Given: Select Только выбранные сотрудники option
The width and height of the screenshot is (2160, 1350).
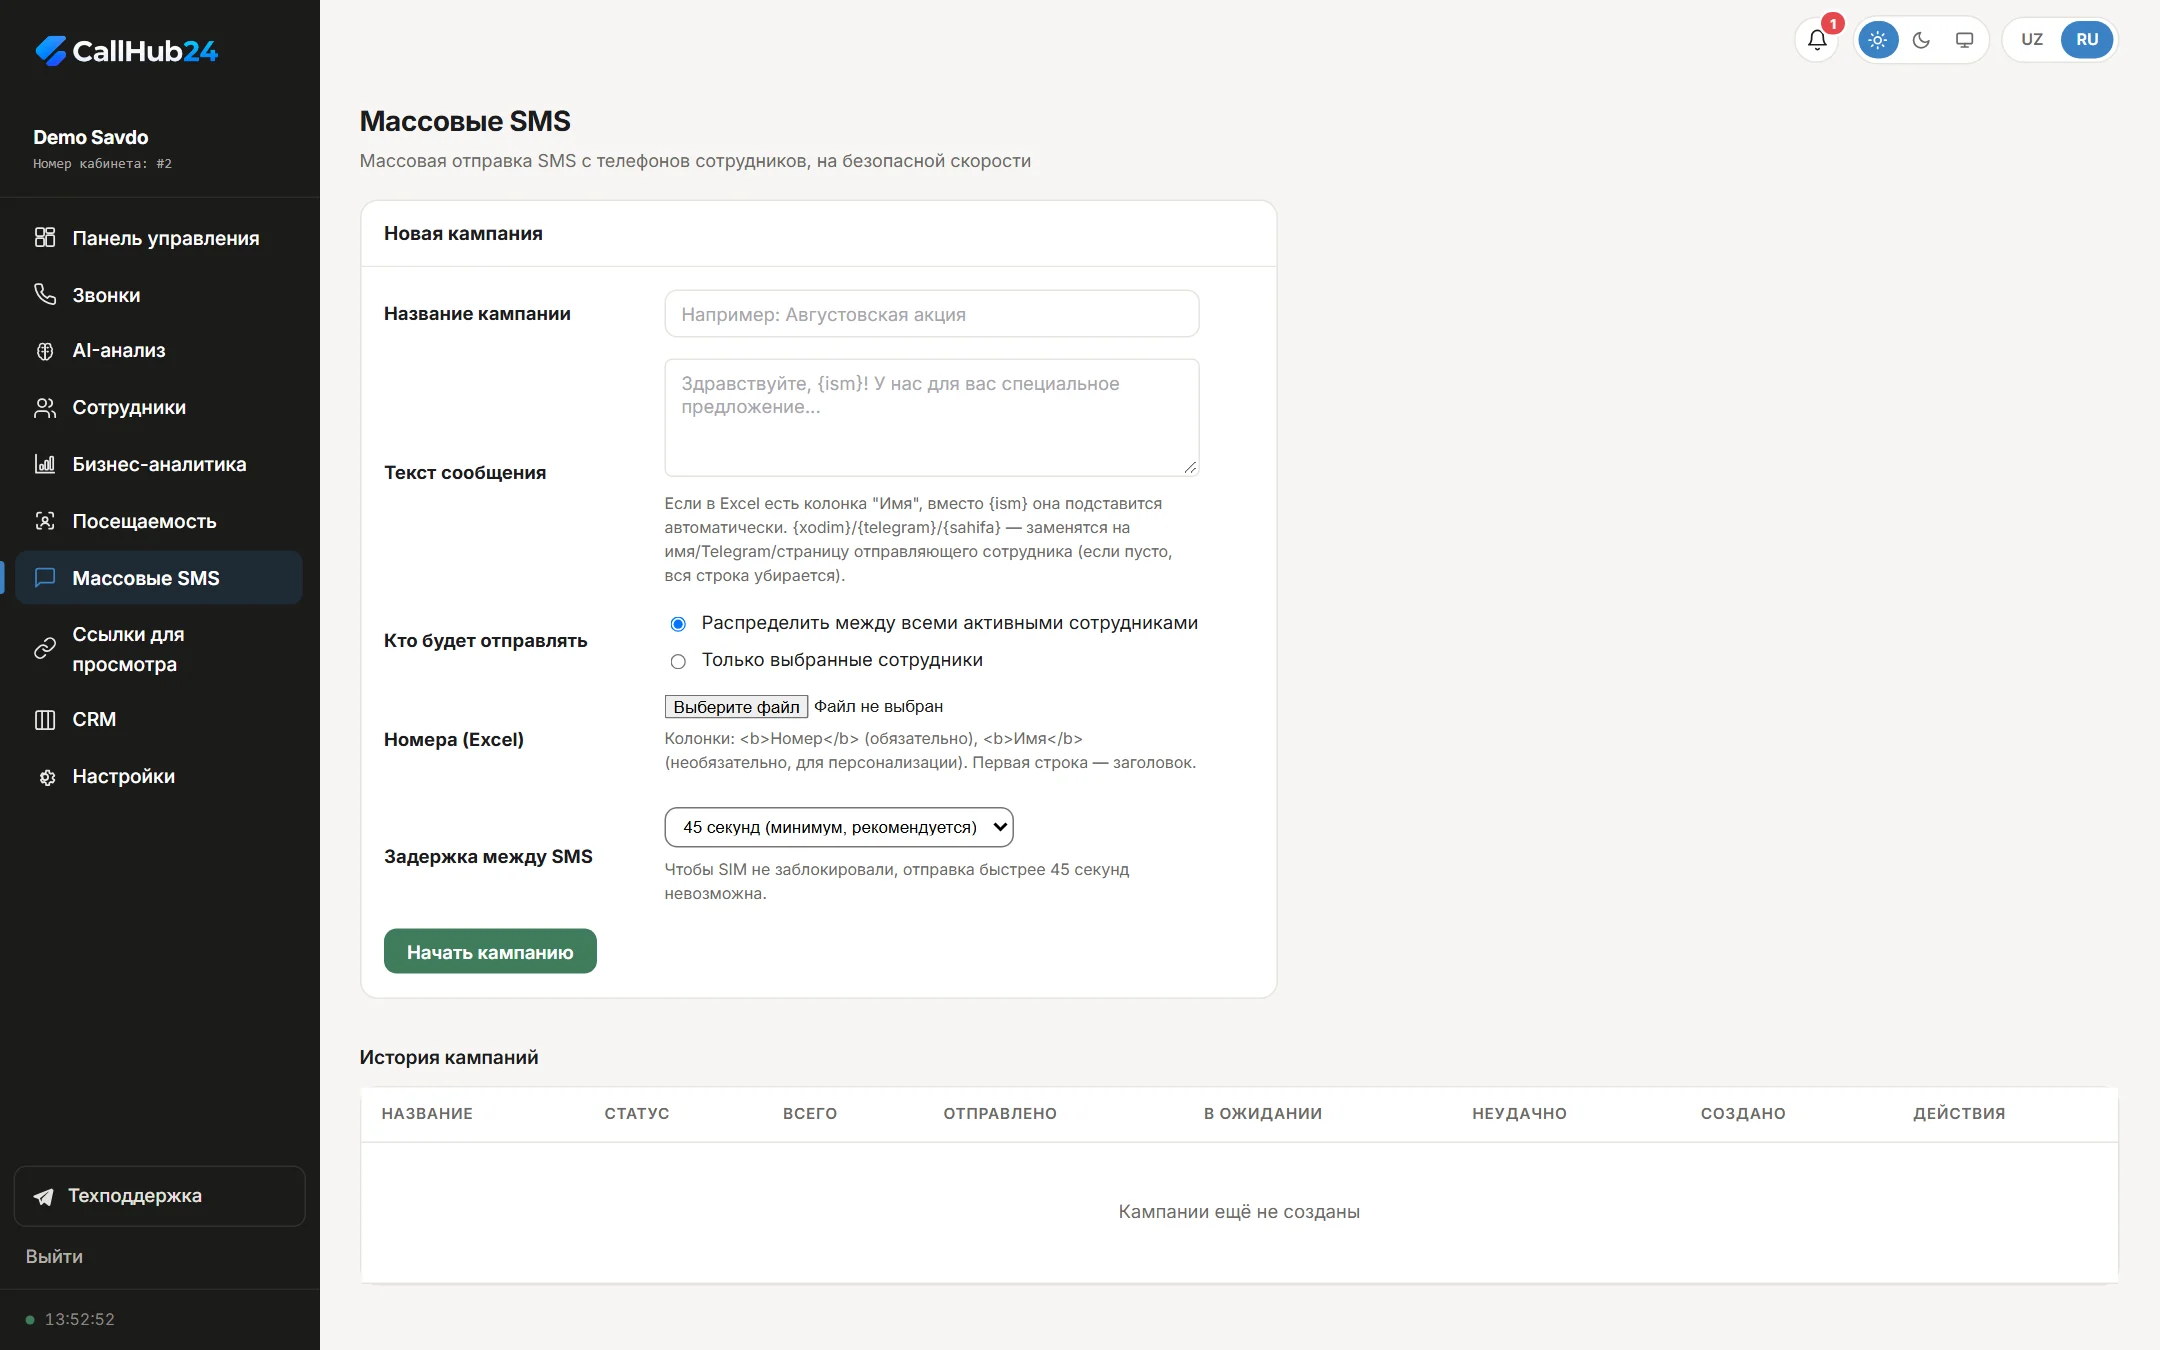Looking at the screenshot, I should pos(678,661).
